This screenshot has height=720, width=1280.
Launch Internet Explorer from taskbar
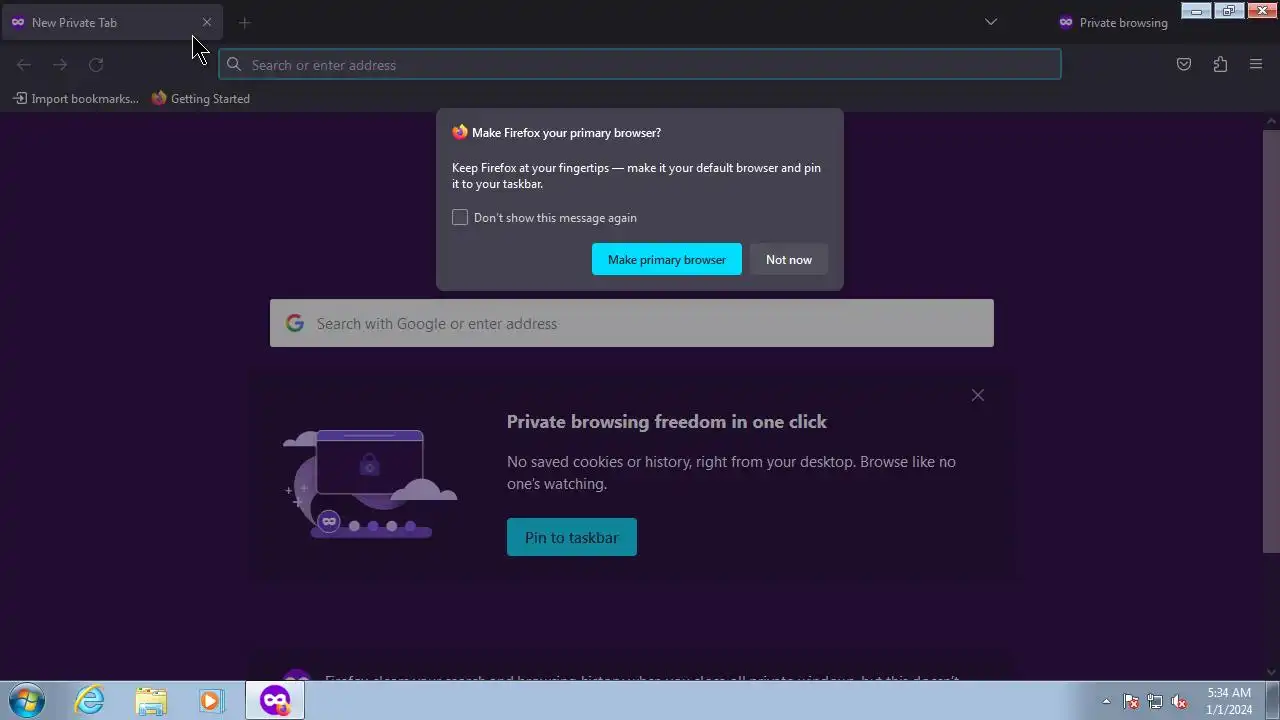point(90,700)
